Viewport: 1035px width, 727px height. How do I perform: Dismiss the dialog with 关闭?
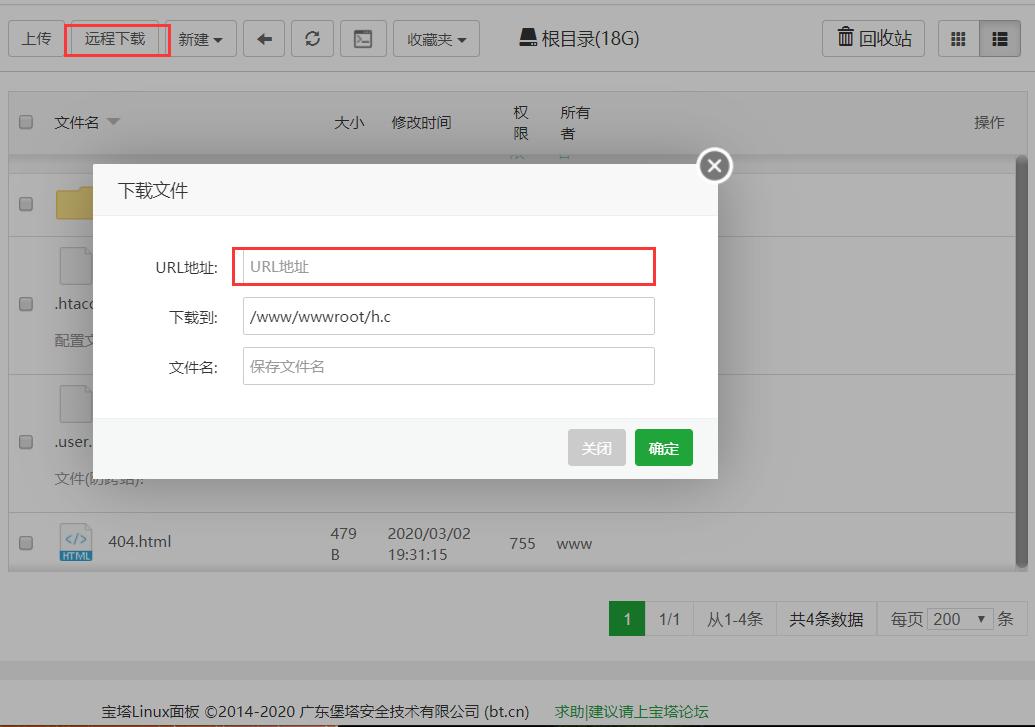(597, 447)
